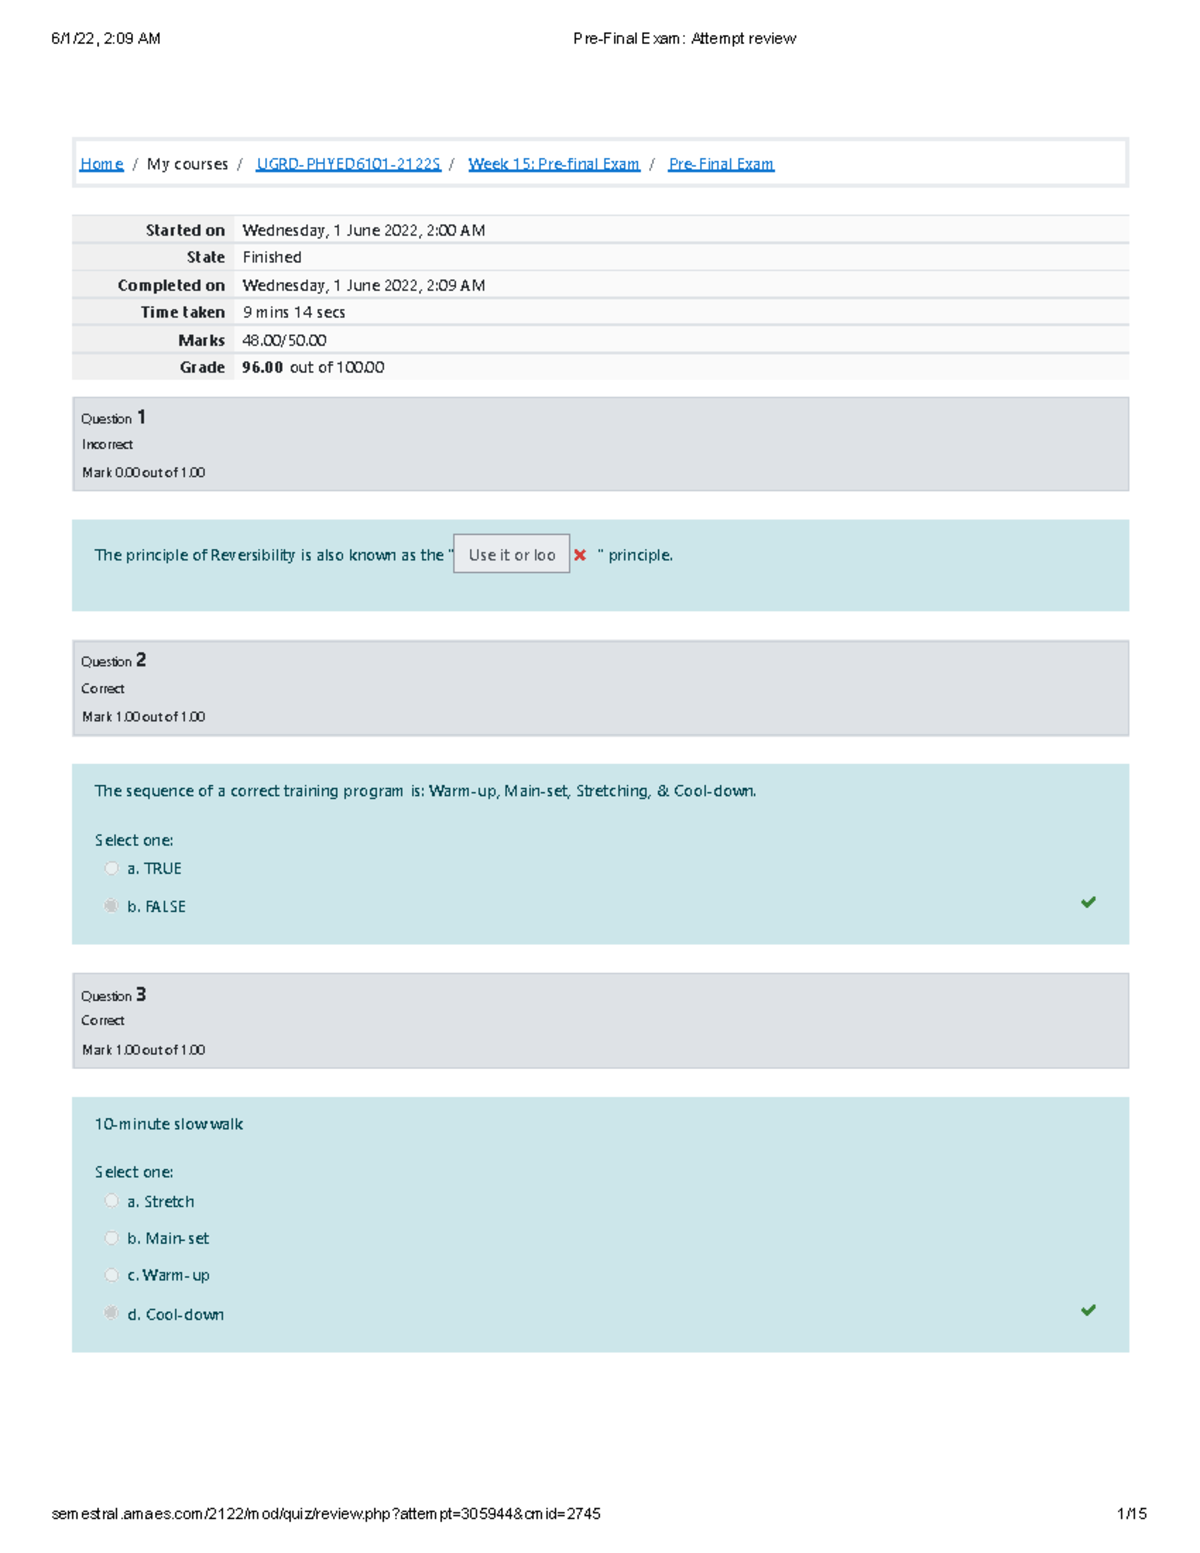Click the red incorrect cross beside Question 1 answer
This screenshot has width=1200, height=1553.
point(580,554)
